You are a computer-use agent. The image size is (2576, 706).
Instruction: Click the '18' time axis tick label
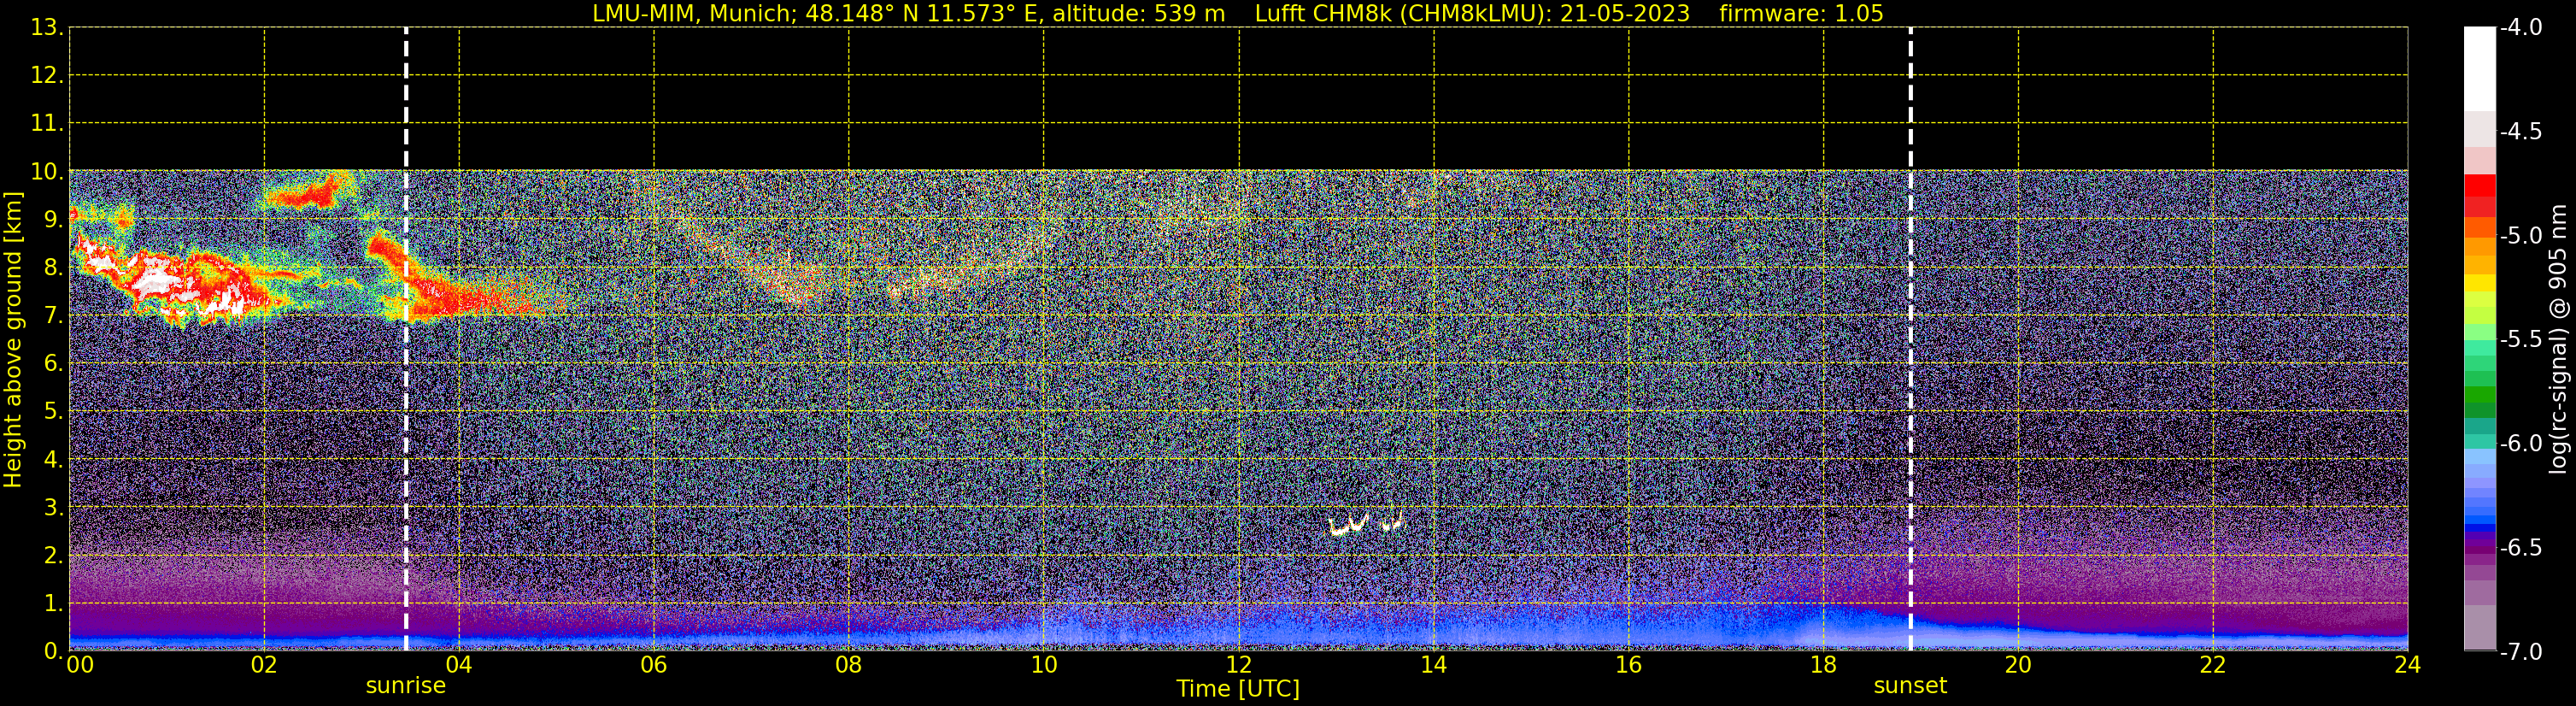tap(1824, 665)
